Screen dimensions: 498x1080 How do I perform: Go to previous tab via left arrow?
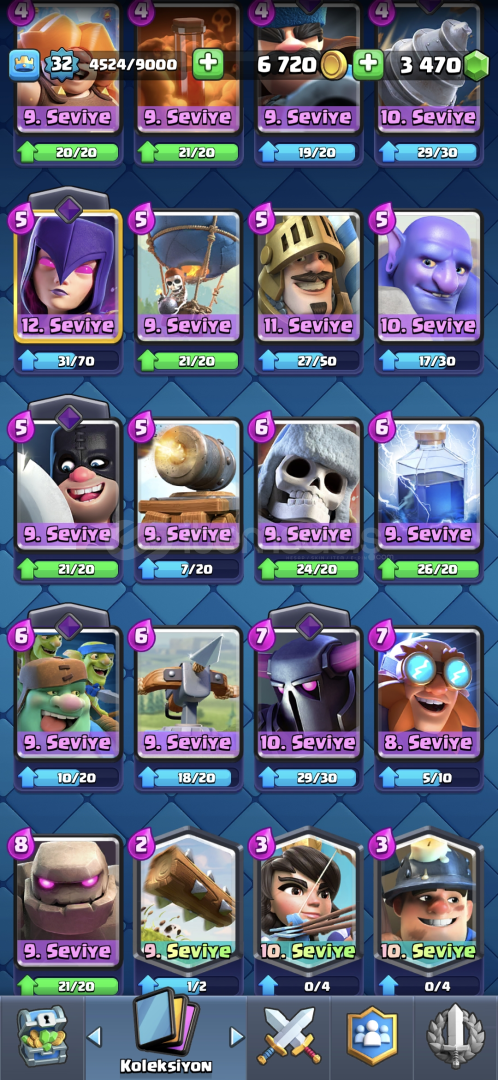(x=94, y=1036)
